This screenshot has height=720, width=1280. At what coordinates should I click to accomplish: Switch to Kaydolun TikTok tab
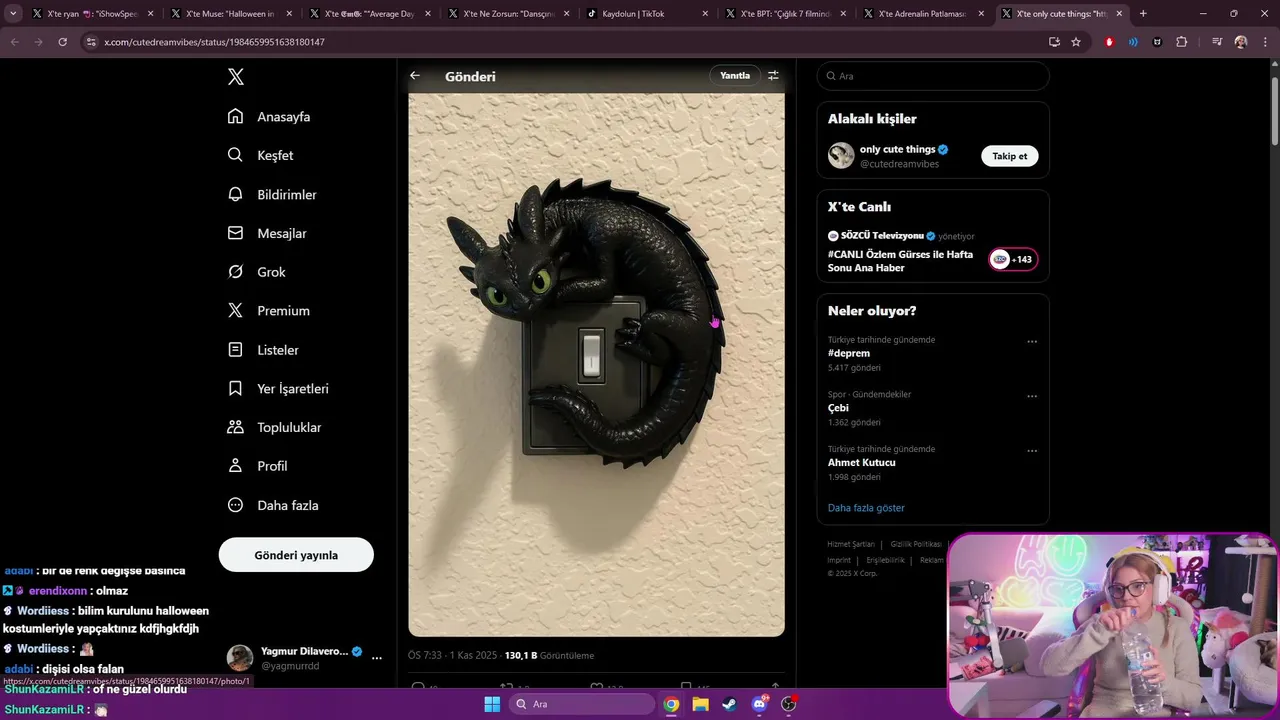[x=647, y=14]
